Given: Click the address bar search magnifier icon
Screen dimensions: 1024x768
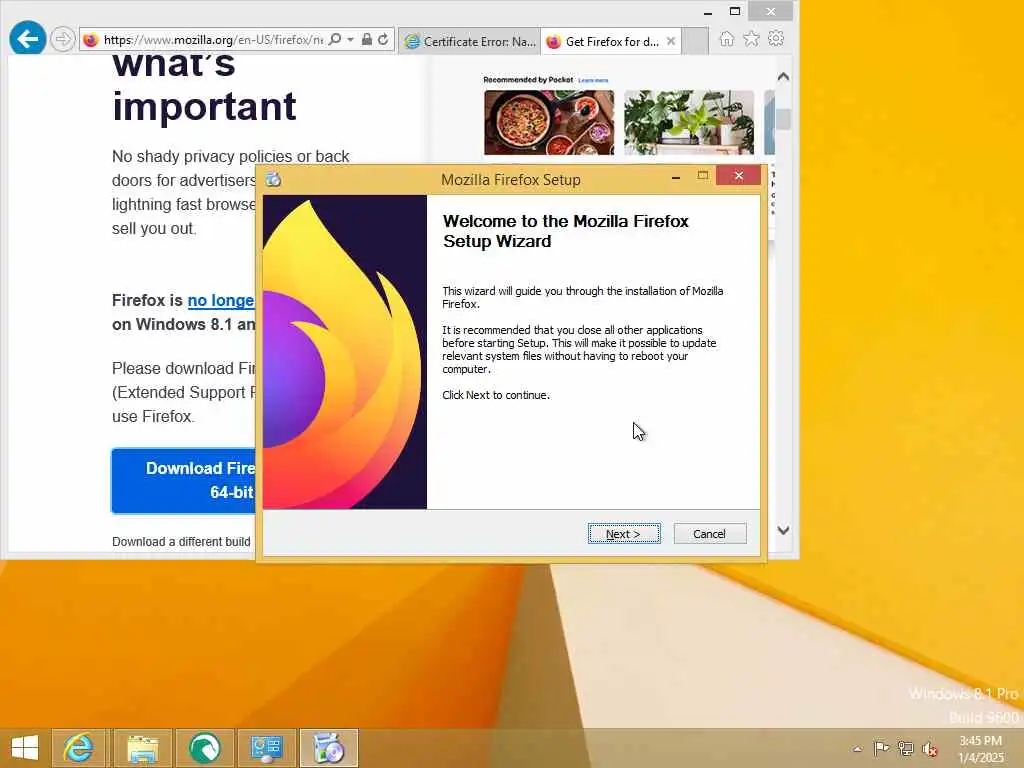Looking at the screenshot, I should click(334, 40).
